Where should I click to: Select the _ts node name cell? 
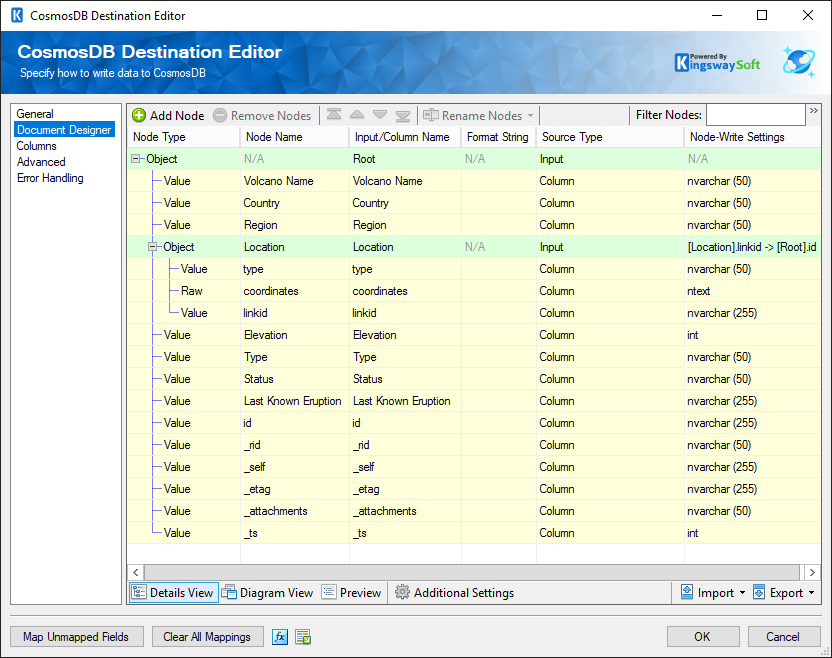coord(294,533)
